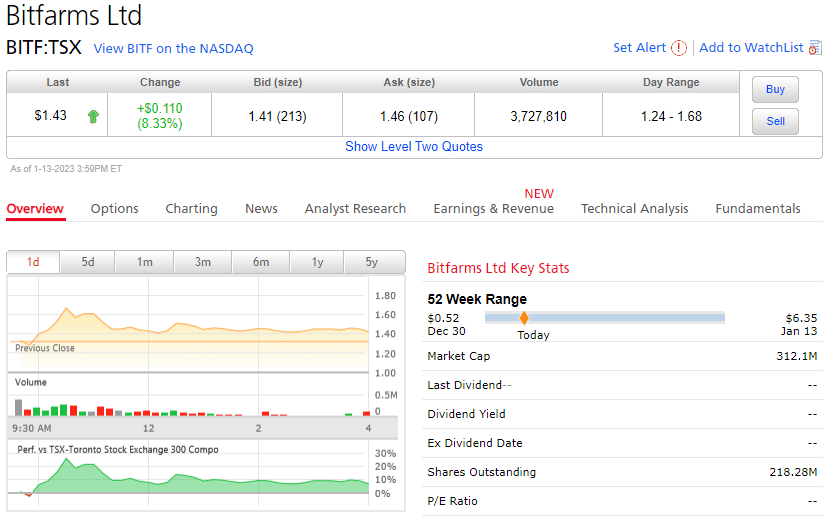Click the Set Alert link

pos(639,48)
